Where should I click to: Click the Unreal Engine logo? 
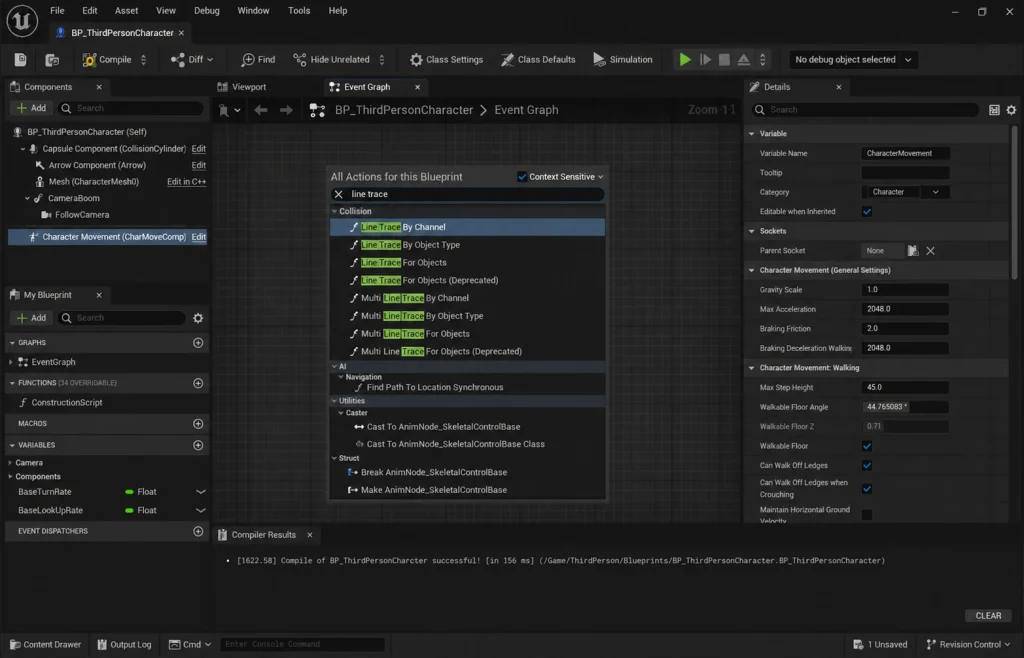tap(22, 20)
